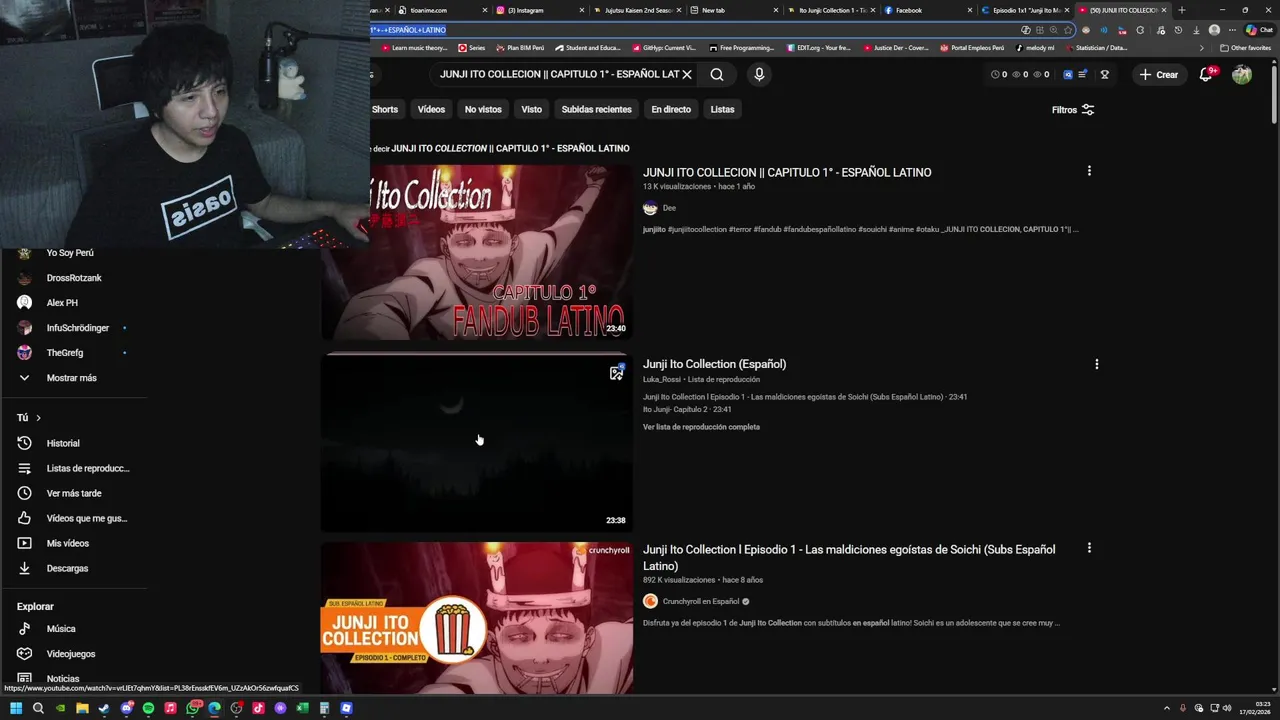The height and width of the screenshot is (720, 1280).
Task: Open File Explorer from the taskbar
Action: pyautogui.click(x=82, y=708)
